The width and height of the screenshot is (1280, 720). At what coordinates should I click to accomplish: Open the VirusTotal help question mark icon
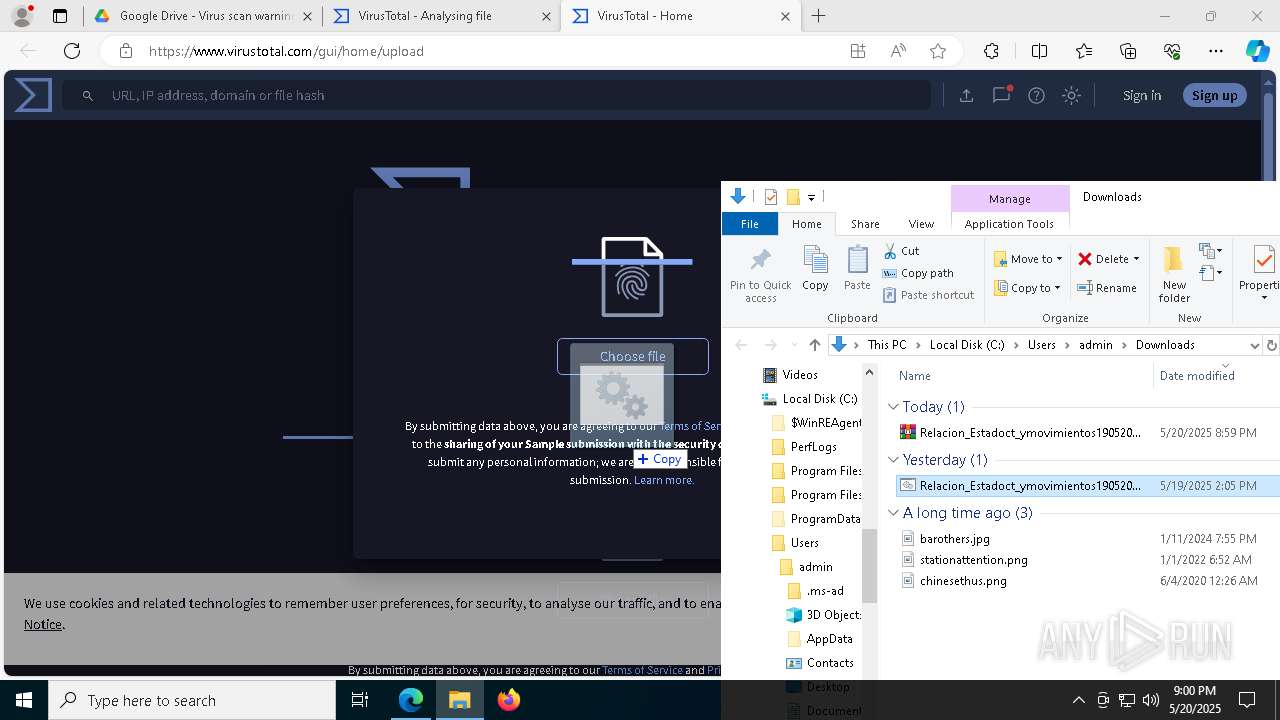(x=1037, y=95)
